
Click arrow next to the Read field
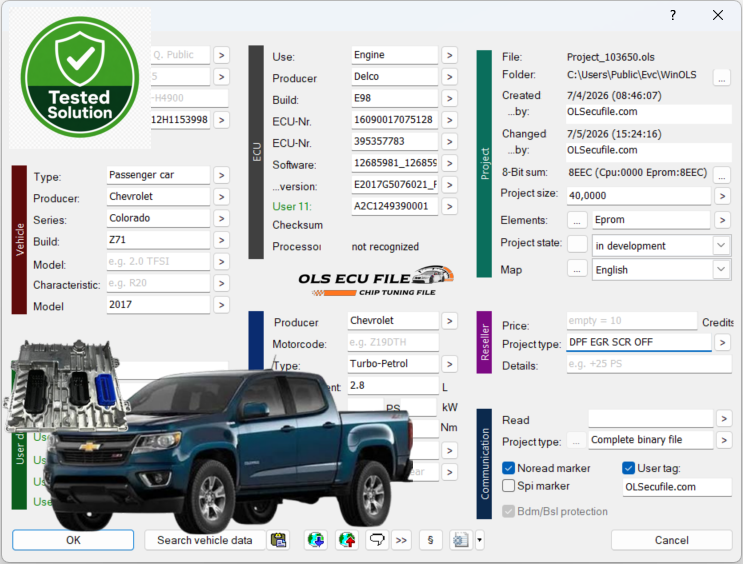coord(724,418)
